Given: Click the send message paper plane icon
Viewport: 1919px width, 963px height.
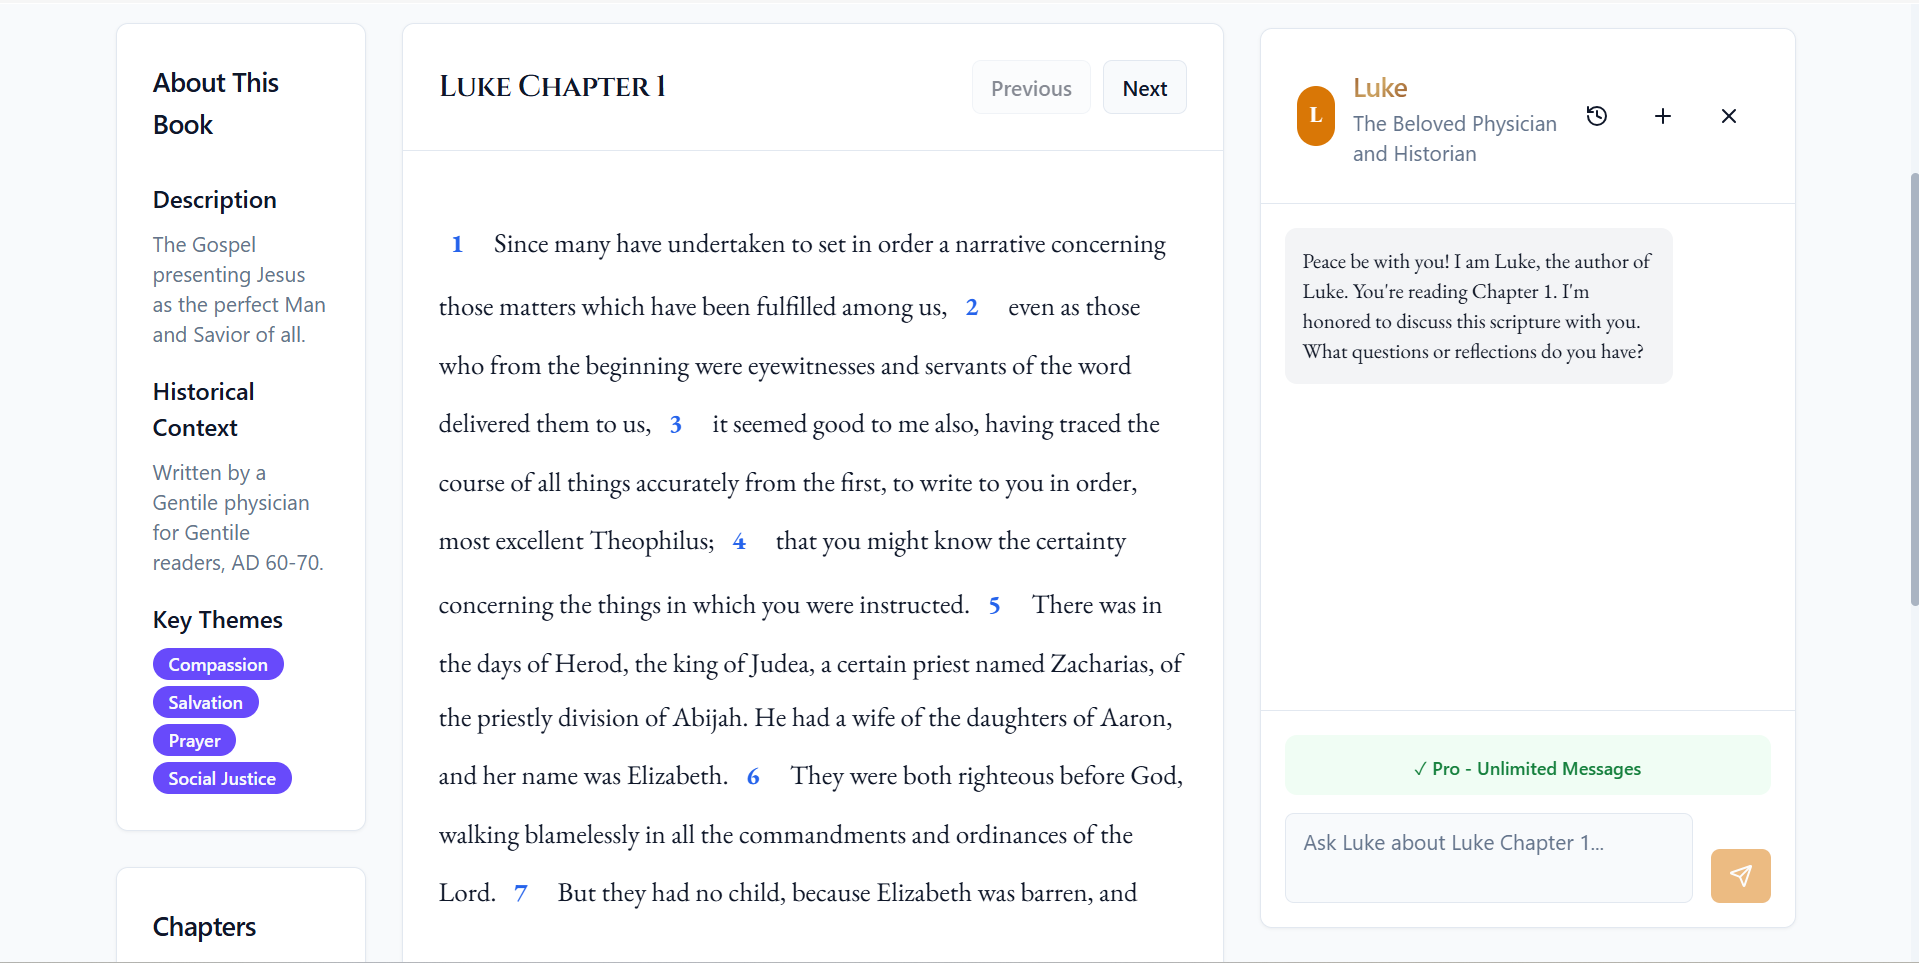Looking at the screenshot, I should [1740, 875].
